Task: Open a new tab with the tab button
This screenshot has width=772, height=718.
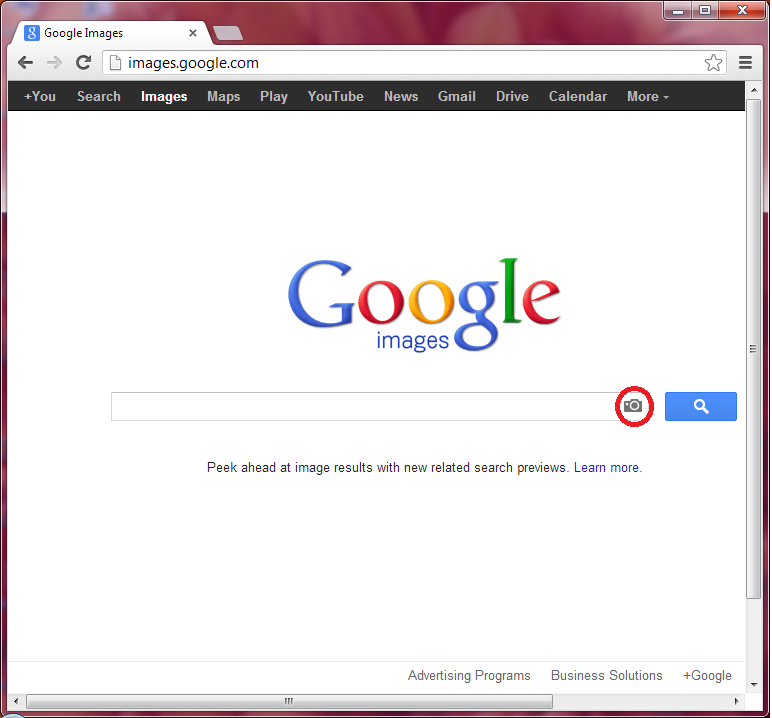Action: [x=228, y=33]
